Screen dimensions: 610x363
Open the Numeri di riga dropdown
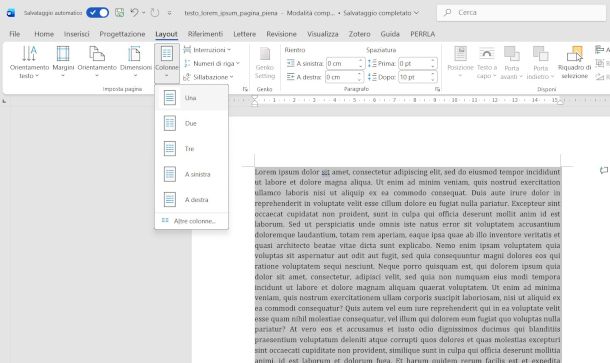coord(212,63)
